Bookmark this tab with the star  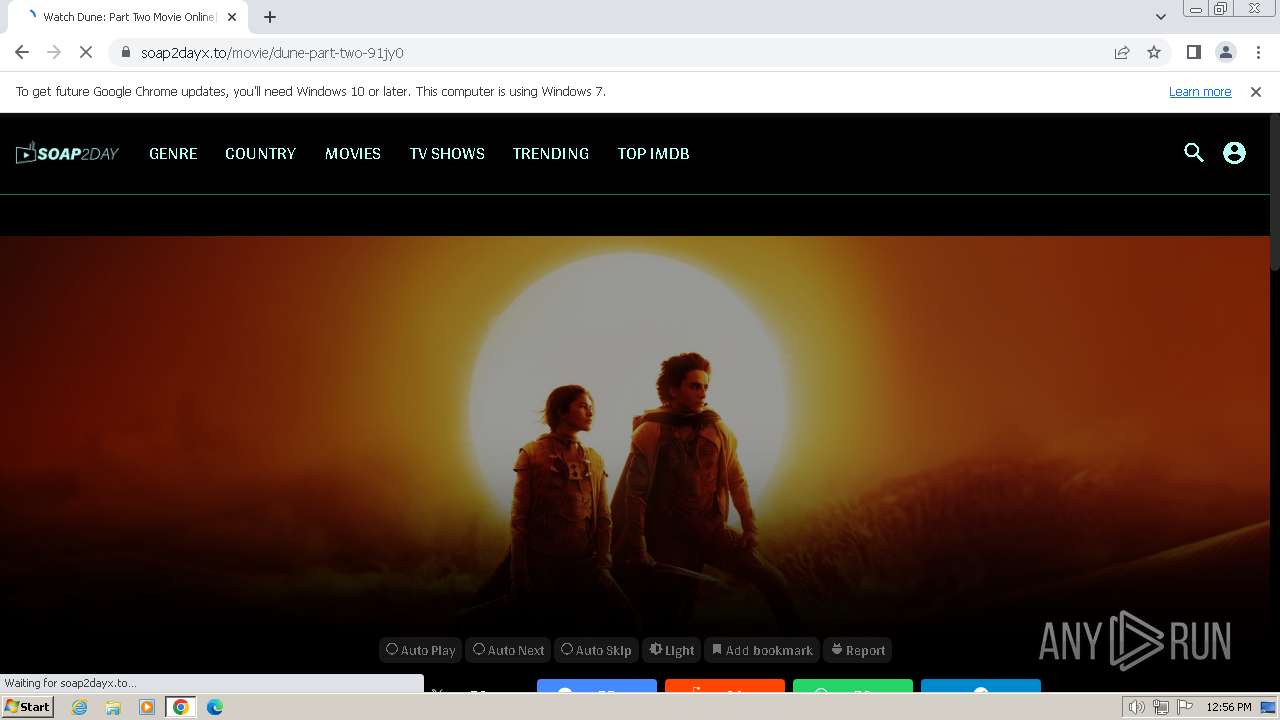pos(1154,52)
